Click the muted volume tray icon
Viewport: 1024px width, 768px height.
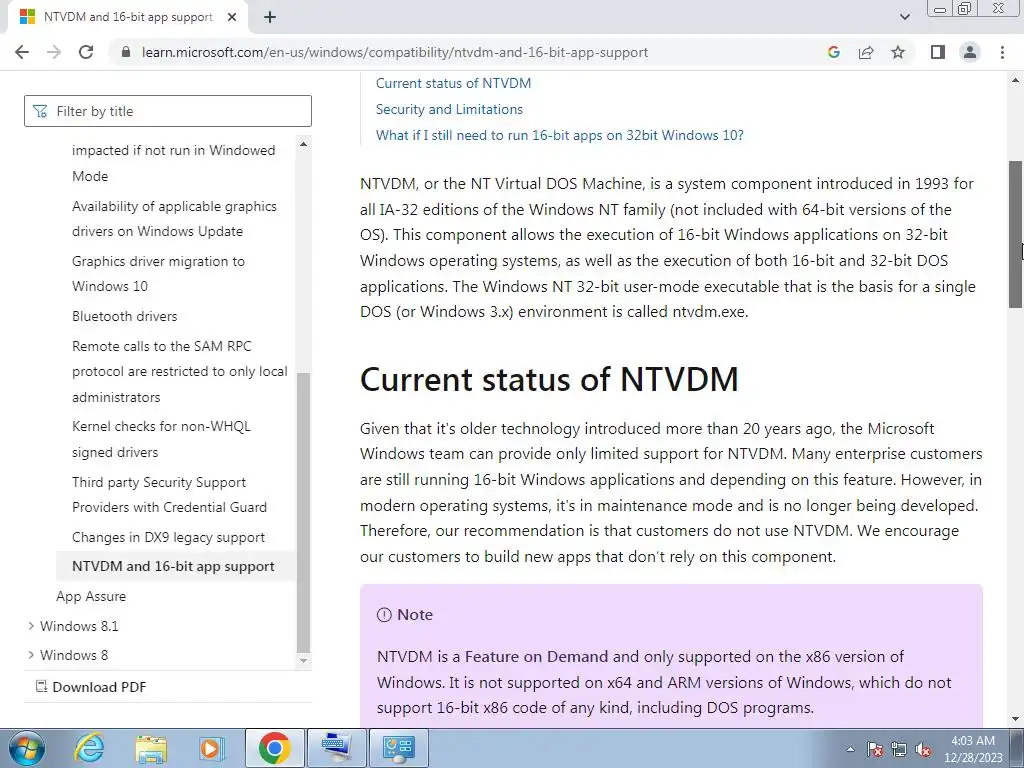[x=923, y=749]
